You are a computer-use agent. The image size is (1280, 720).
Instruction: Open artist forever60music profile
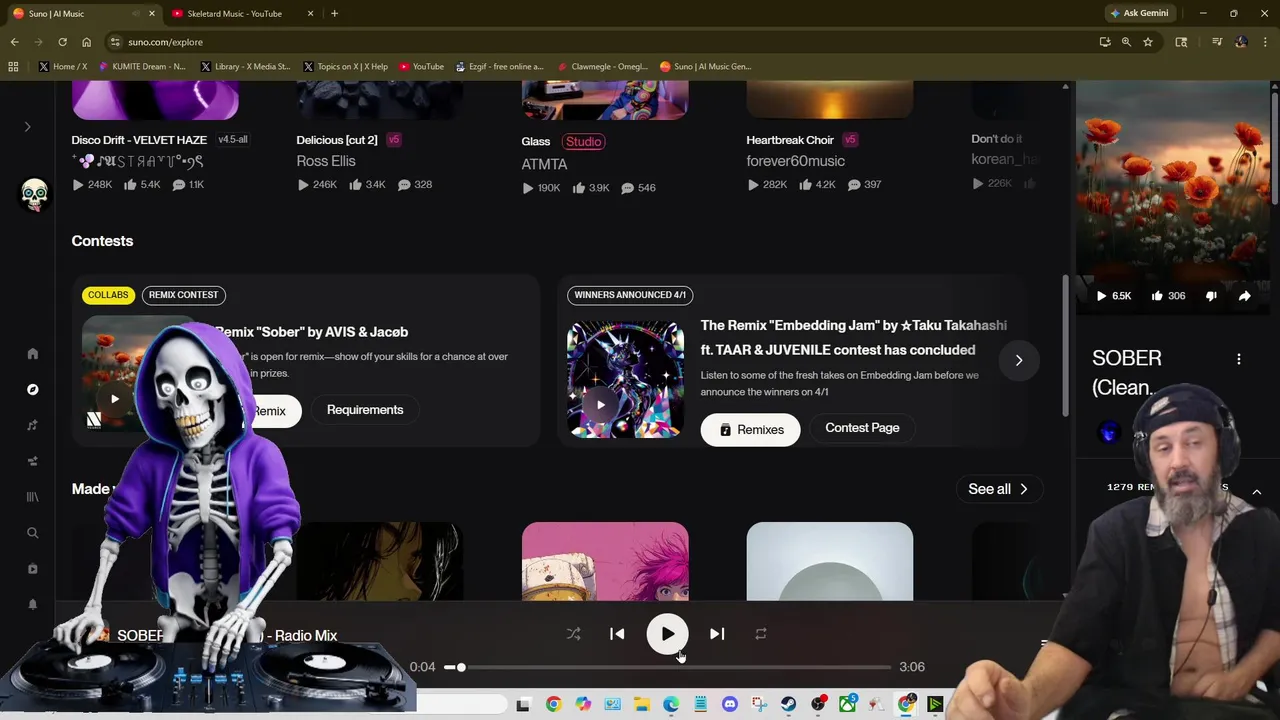coord(795,161)
